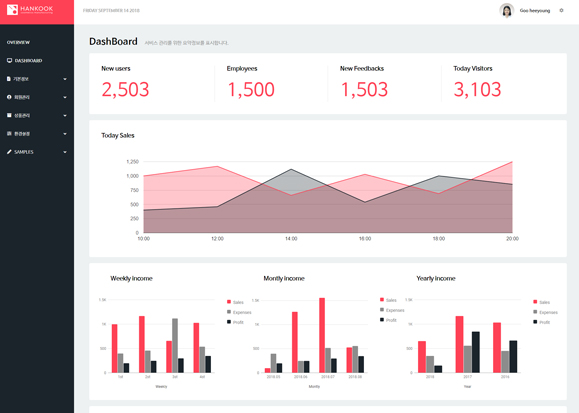Screen dimensions: 579x413
Task: Click the 2017 black Profit bar in Yearly Income
Action: [476, 352]
